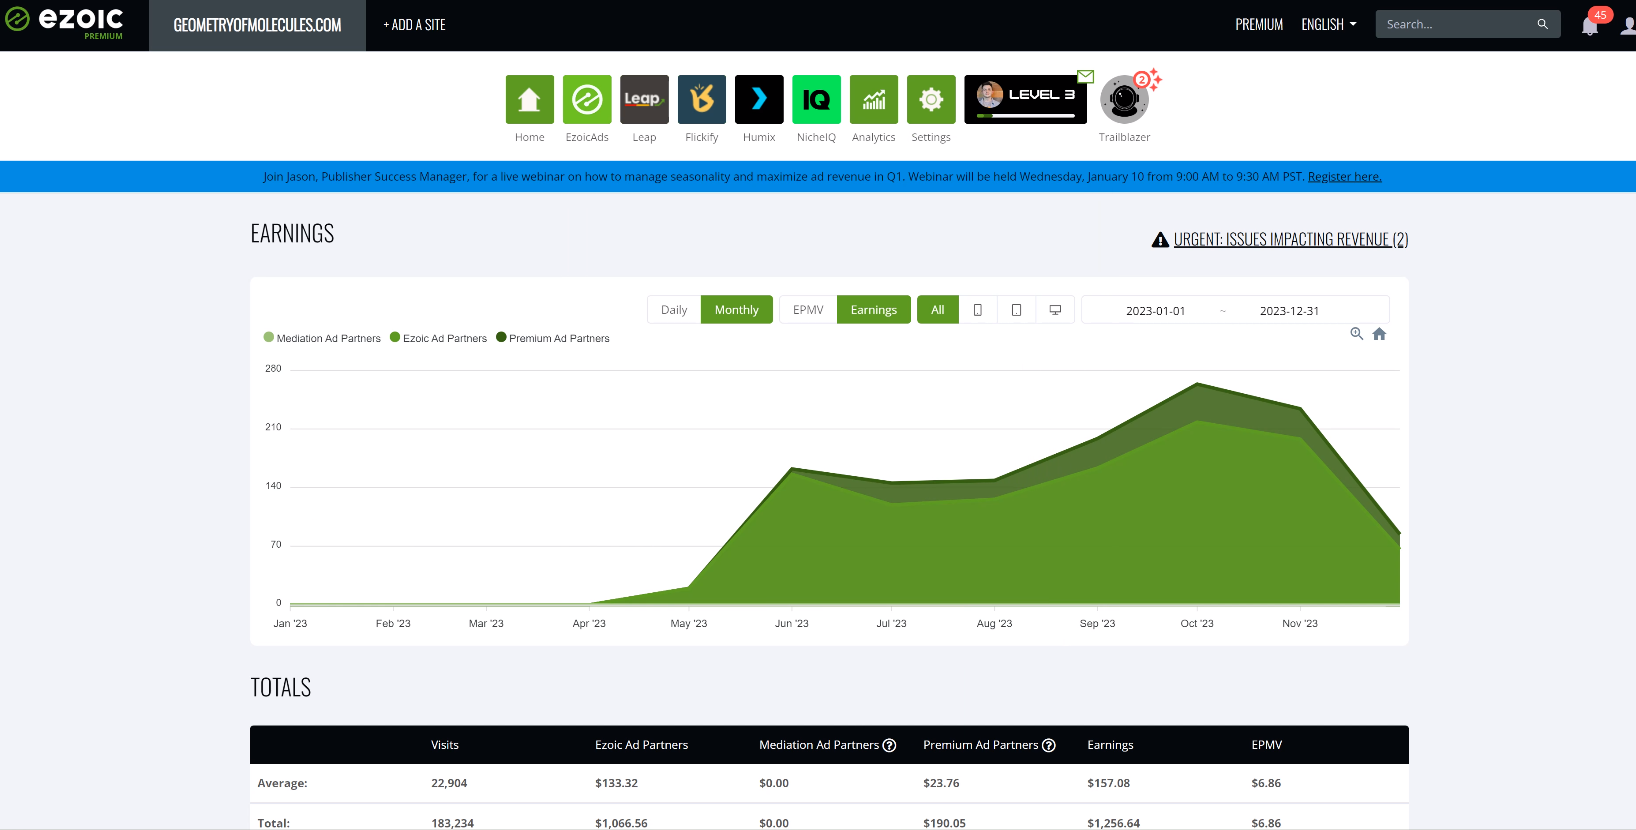Open the Trailblazer astronaut badge

[1125, 99]
